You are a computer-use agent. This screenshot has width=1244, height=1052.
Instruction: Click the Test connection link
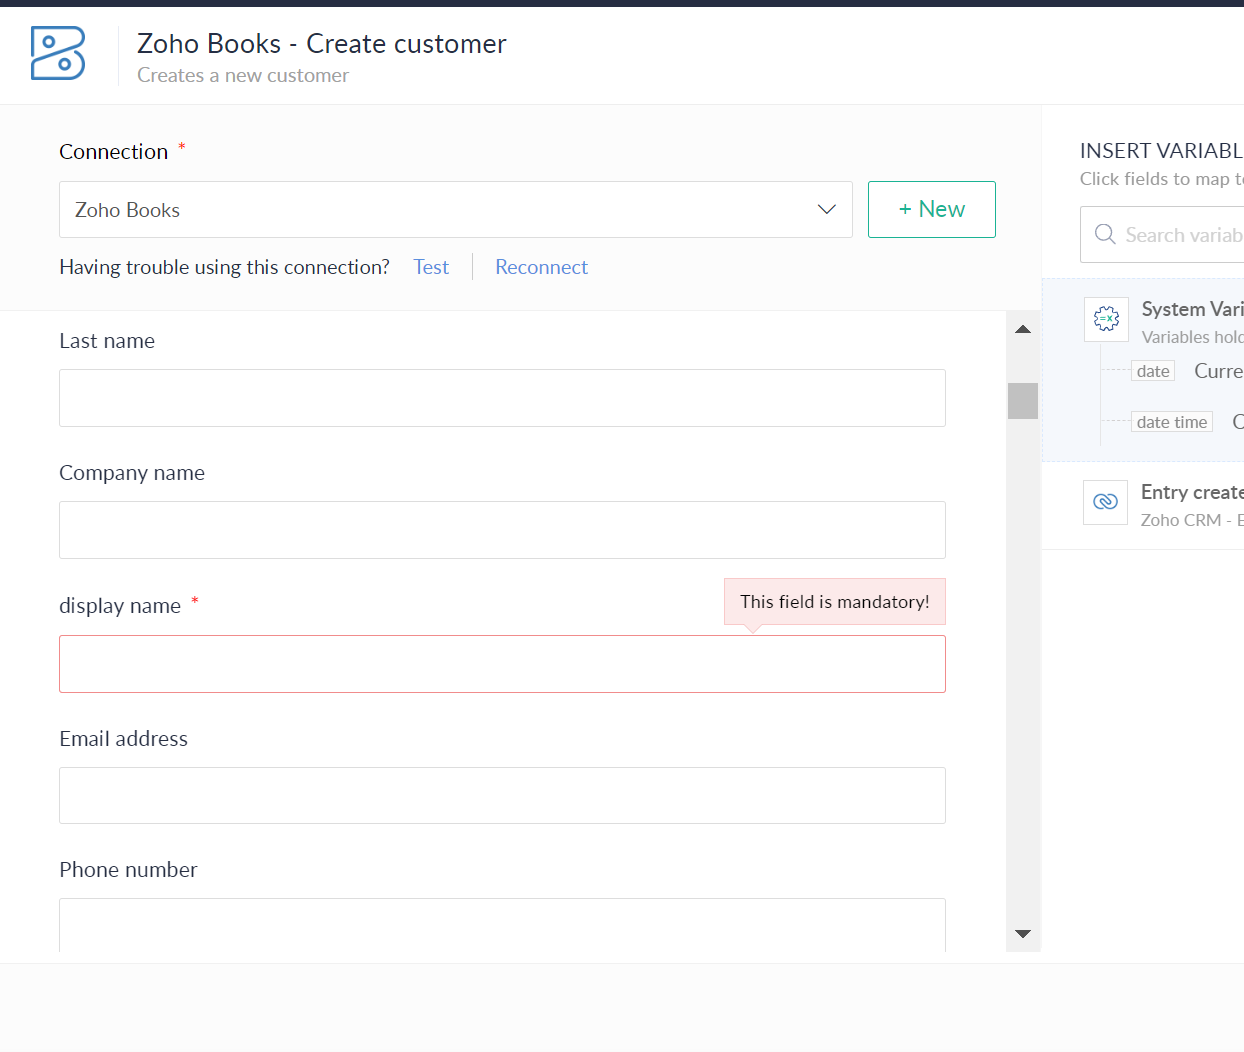[431, 267]
